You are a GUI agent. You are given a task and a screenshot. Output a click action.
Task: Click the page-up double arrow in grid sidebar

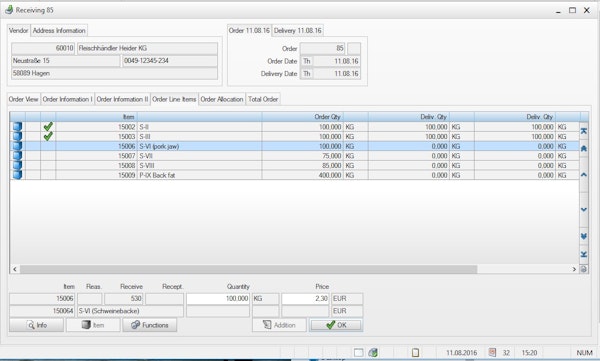584,148
